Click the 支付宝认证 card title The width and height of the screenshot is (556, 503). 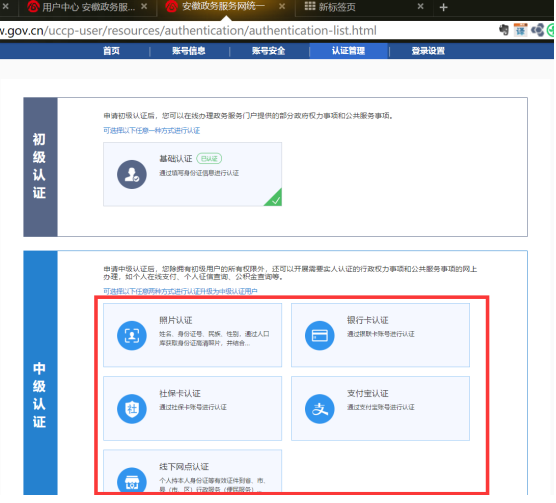pos(368,394)
